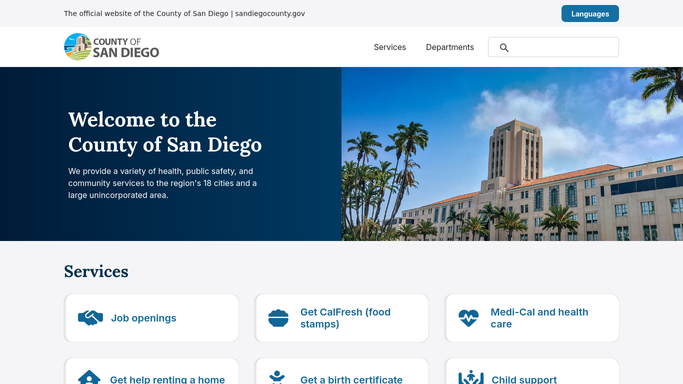Open Get CalFresh (food stamps) link
The height and width of the screenshot is (384, 683).
(x=345, y=318)
